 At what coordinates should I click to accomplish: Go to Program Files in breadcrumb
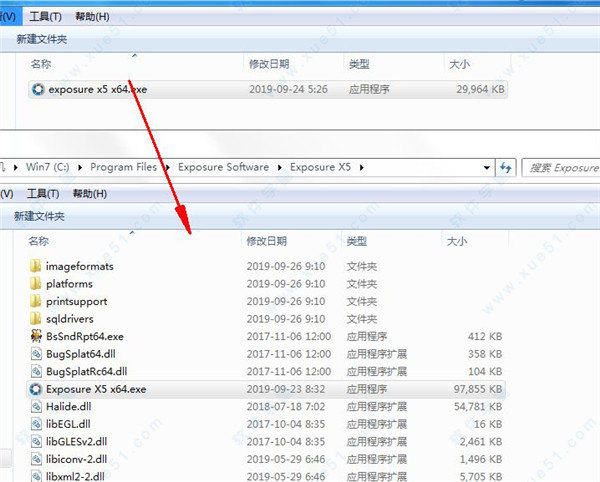click(124, 167)
